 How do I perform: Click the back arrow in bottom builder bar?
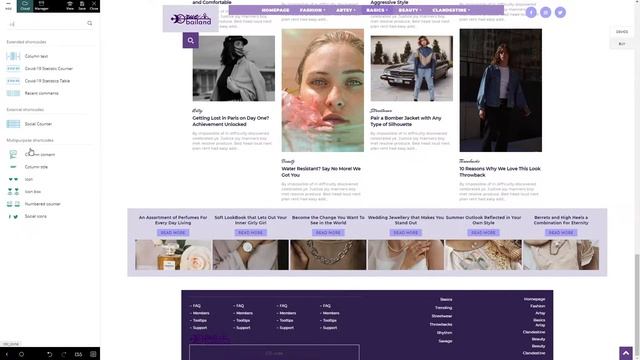[7, 354]
